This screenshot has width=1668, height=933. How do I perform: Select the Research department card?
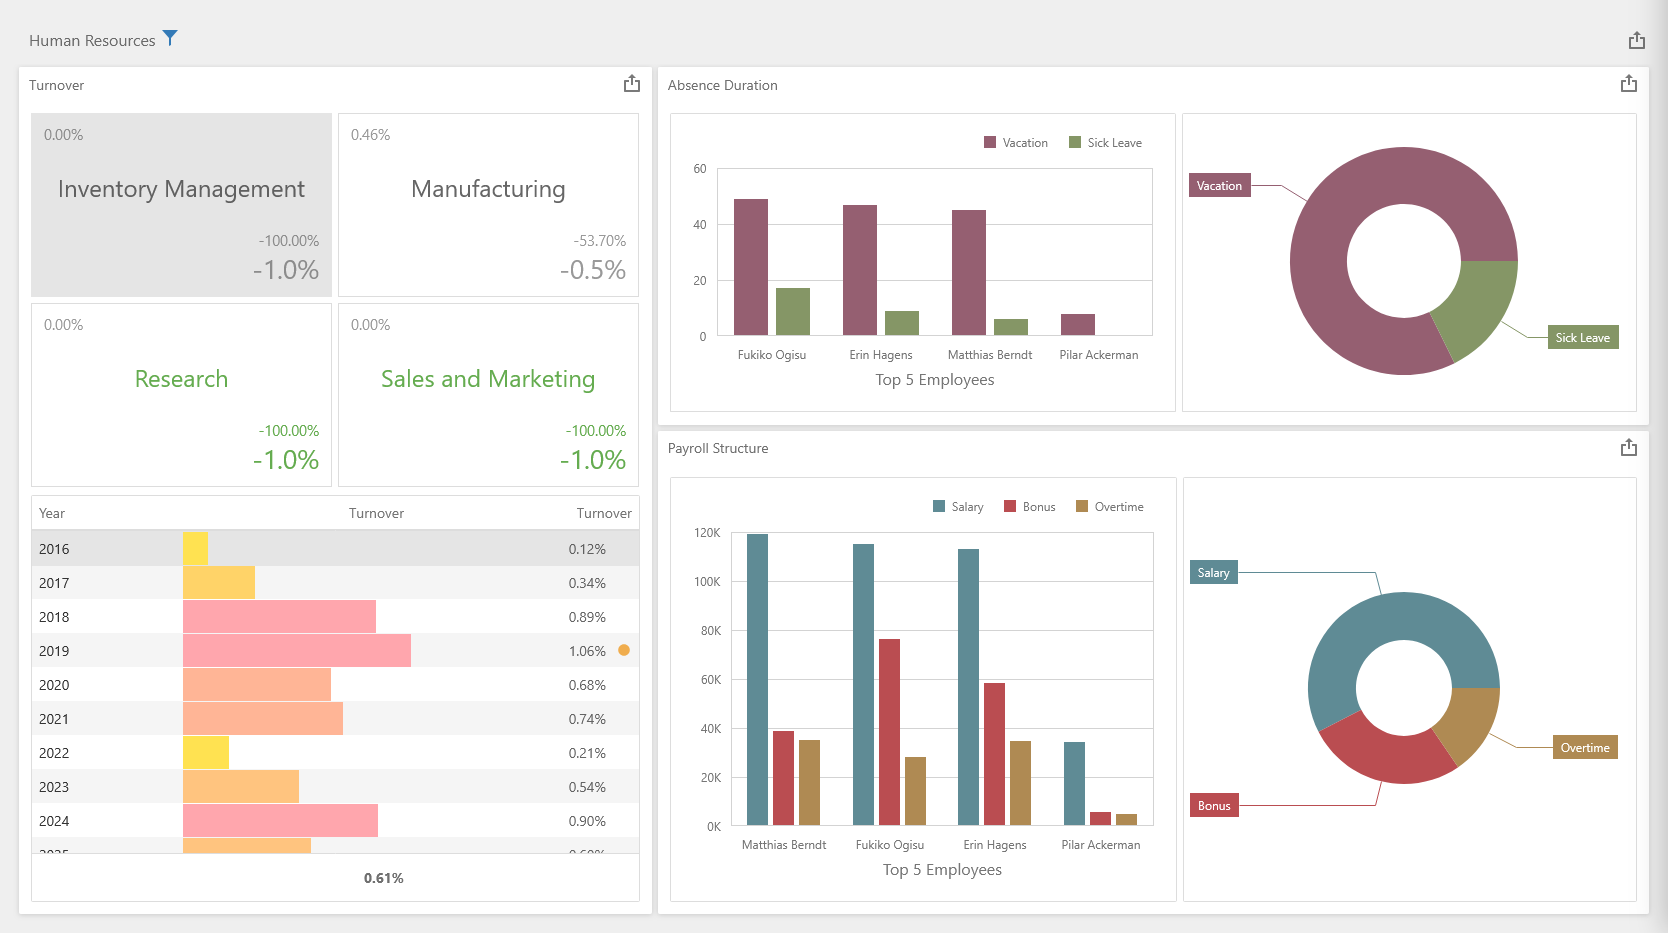coord(181,394)
